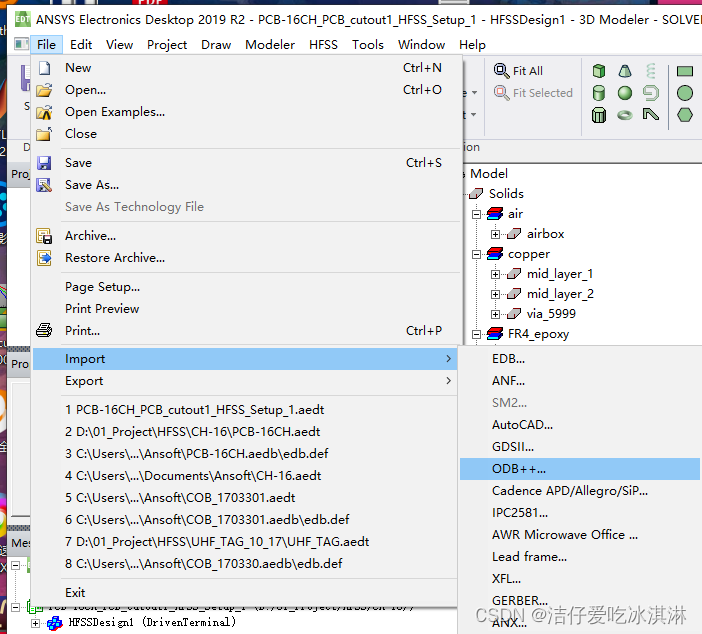
Task: Collapse the copper material node
Action: (x=476, y=254)
